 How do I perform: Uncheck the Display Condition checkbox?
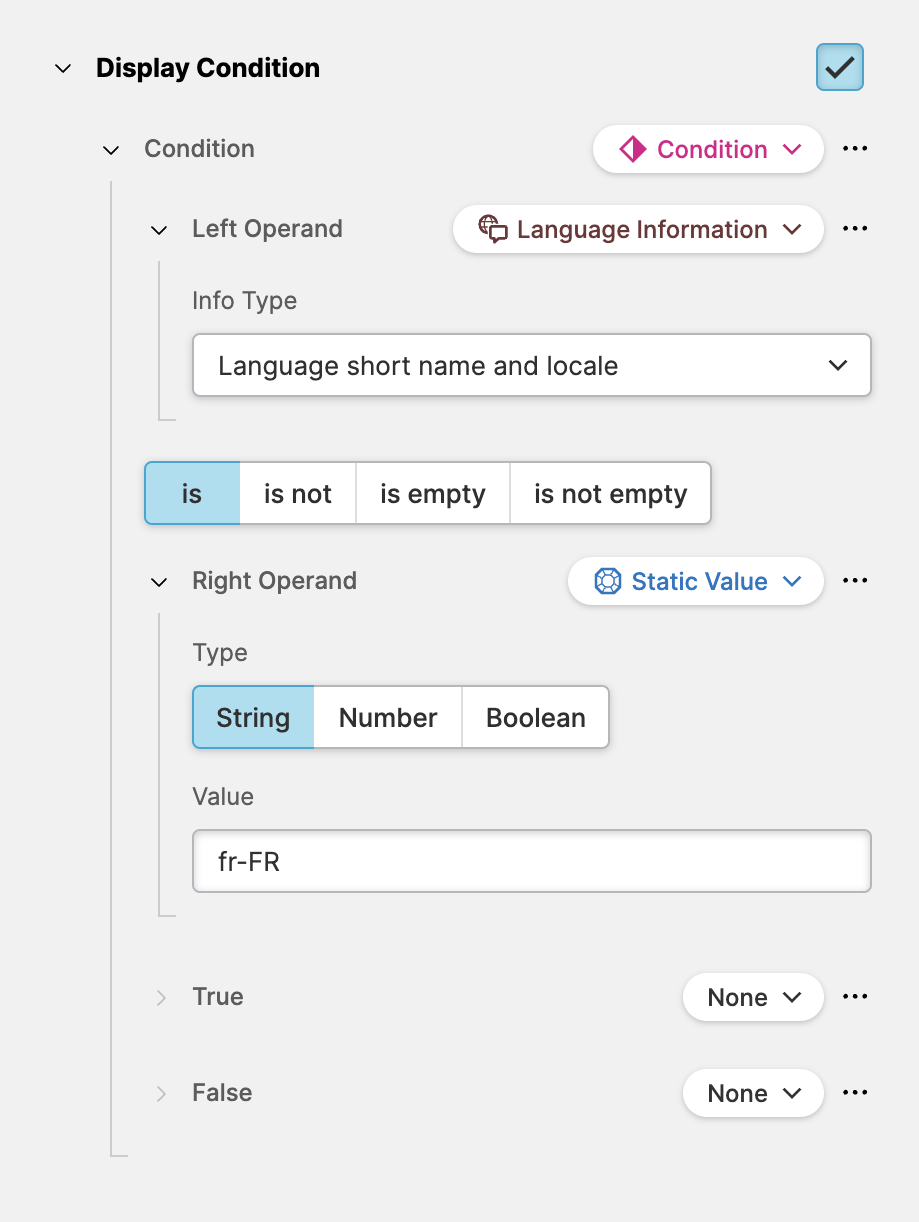pos(839,68)
